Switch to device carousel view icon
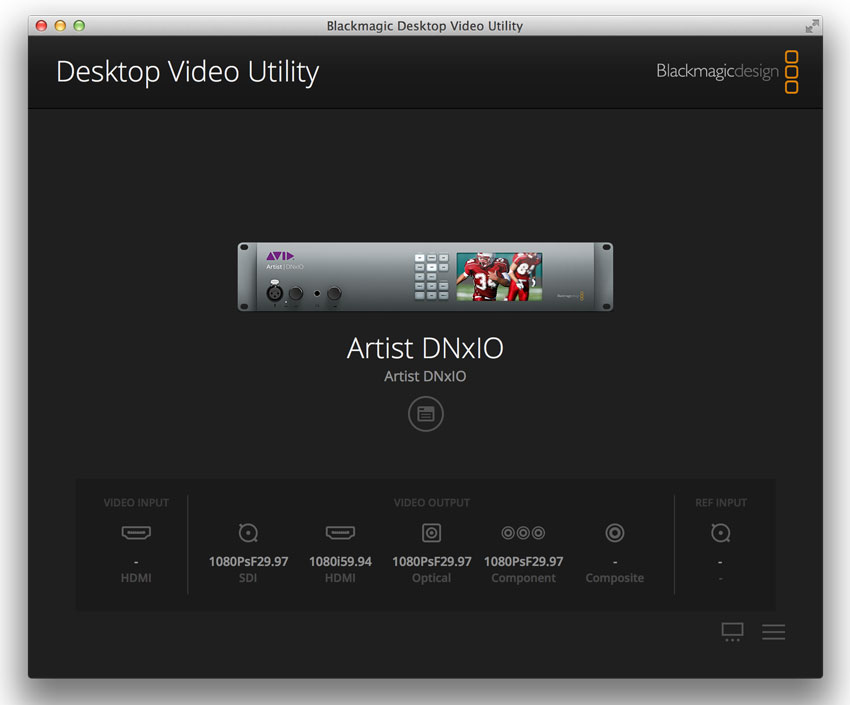850x705 pixels. click(732, 632)
